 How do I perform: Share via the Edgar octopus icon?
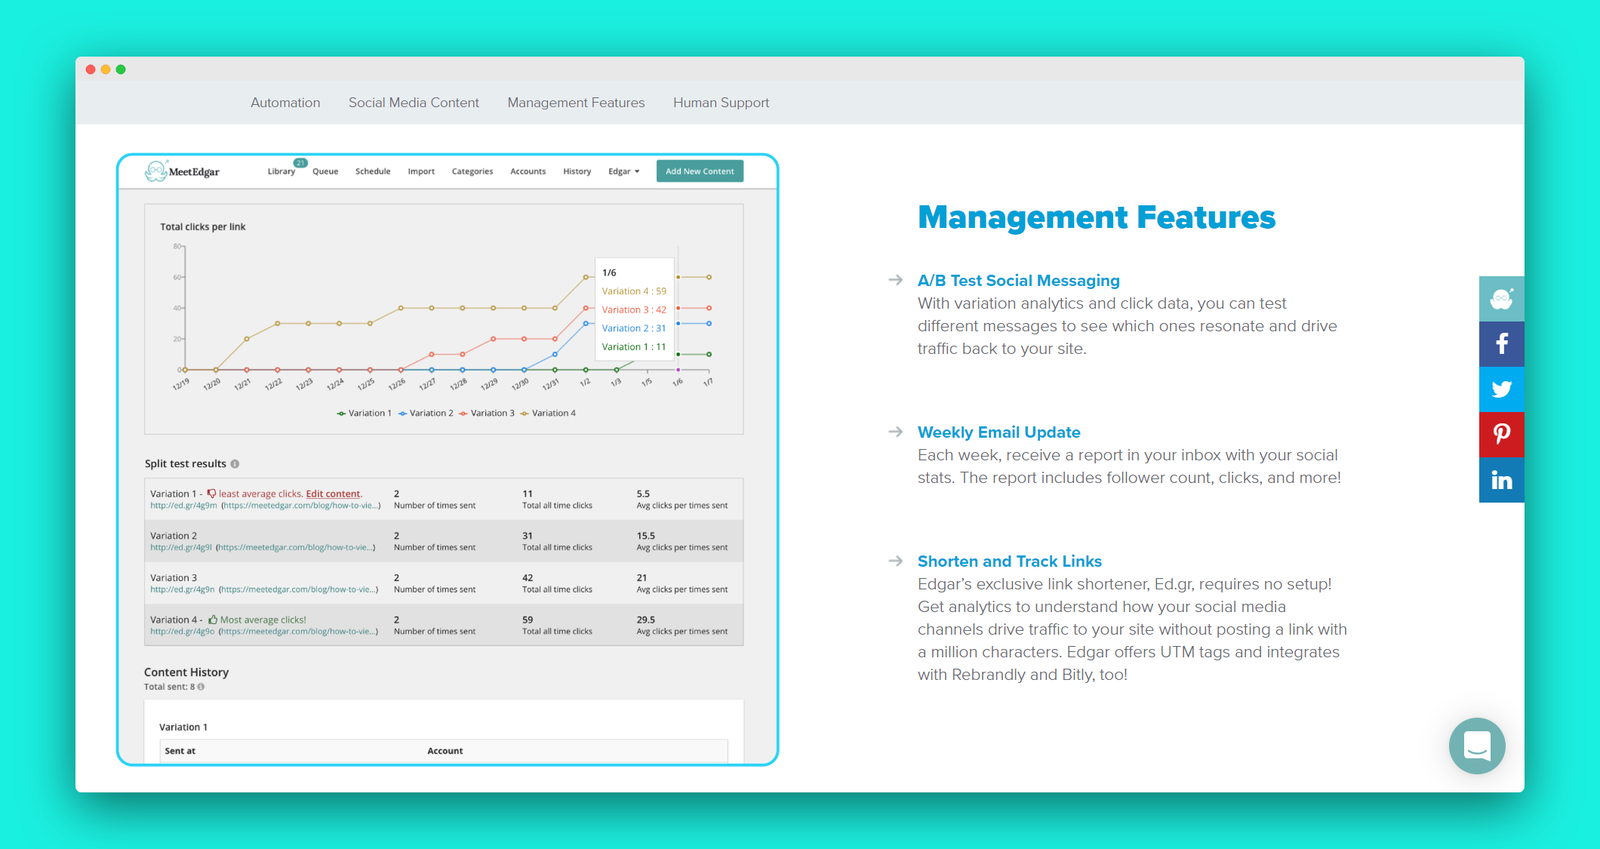(1501, 299)
